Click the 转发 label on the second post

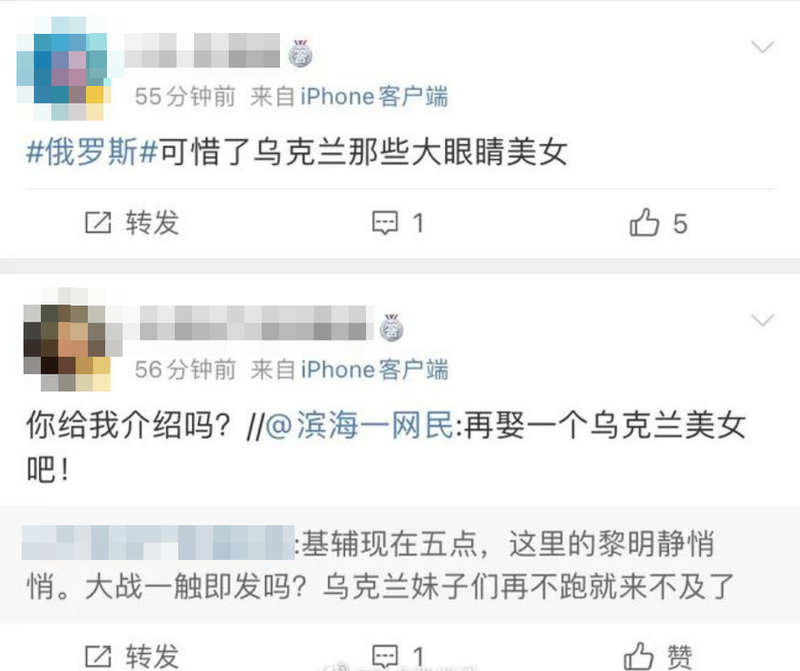coord(153,656)
